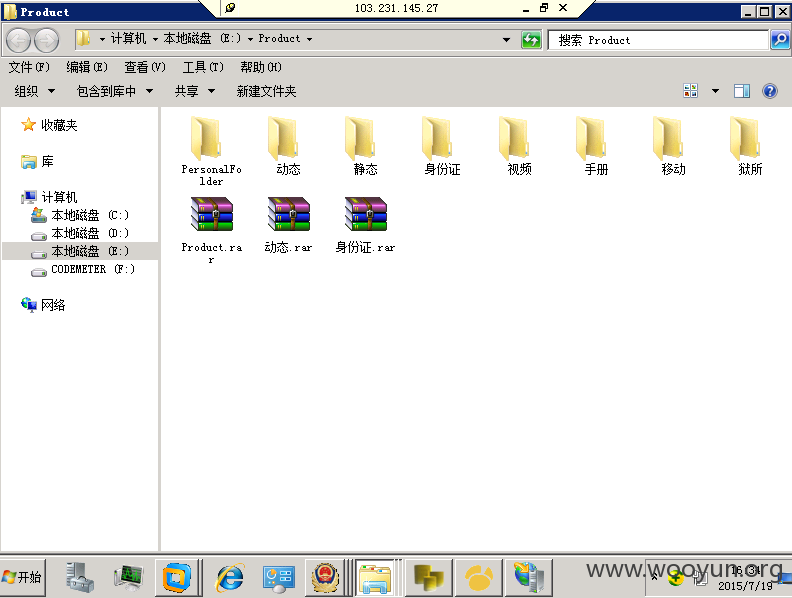The width and height of the screenshot is (792, 598).
Task: Open the 狱所 folder
Action: point(750,145)
